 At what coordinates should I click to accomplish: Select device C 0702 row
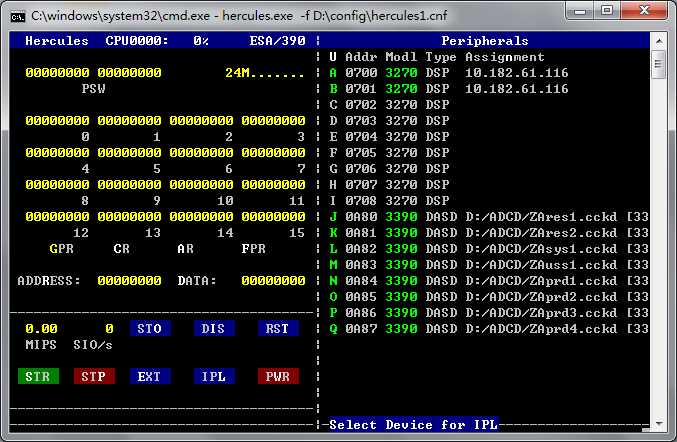click(389, 104)
